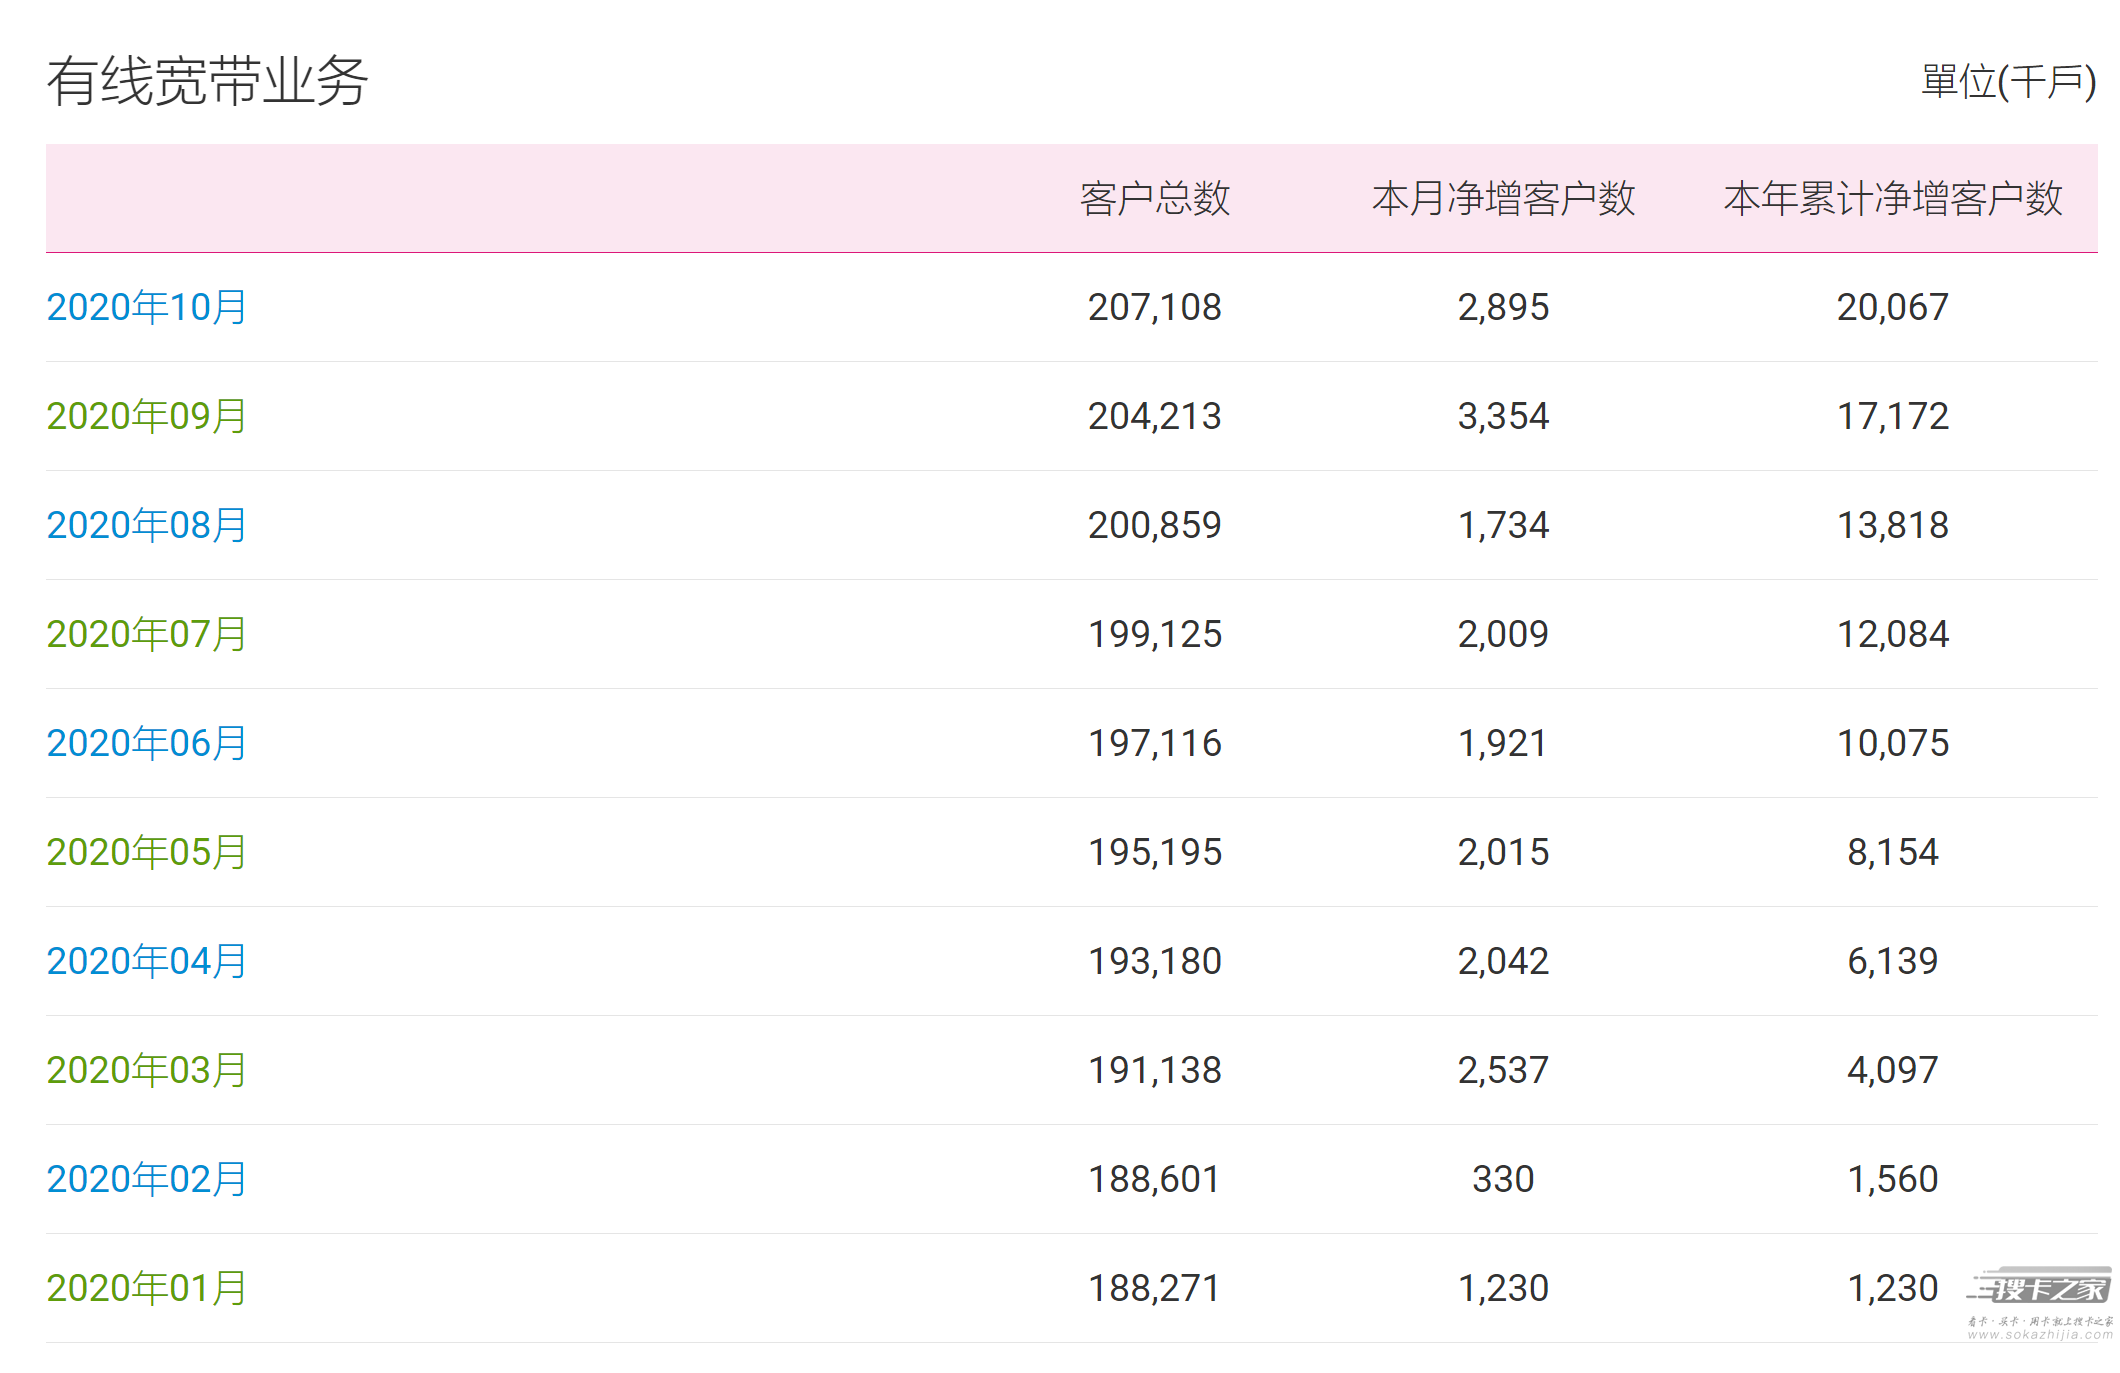
Task: Click the 客户总数 column header
Action: 1154,199
